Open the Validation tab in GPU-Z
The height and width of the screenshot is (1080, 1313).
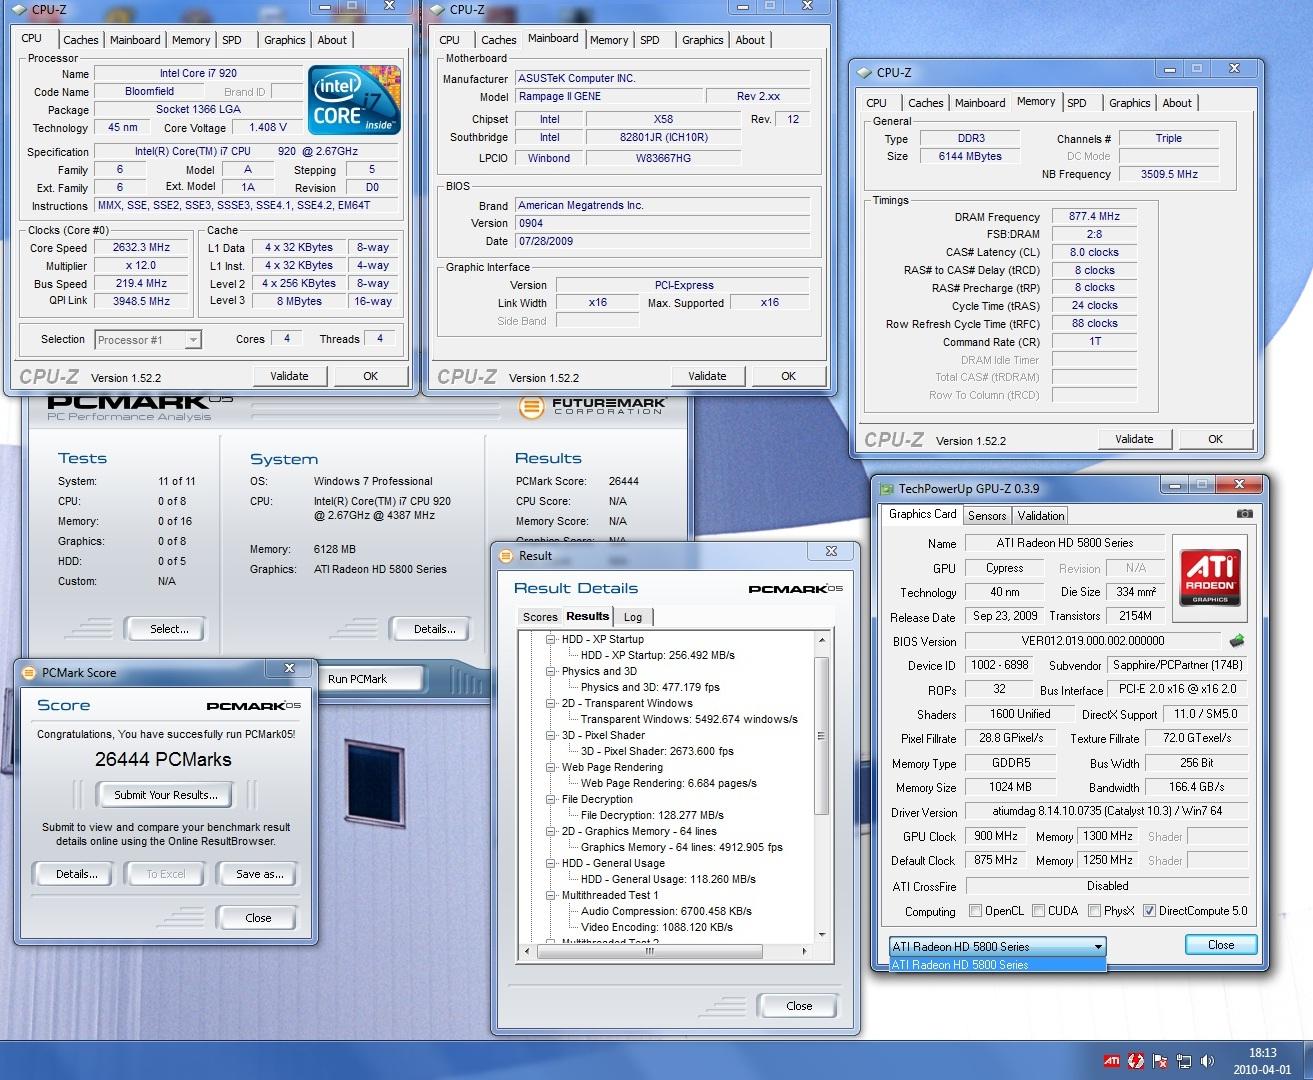point(1041,515)
